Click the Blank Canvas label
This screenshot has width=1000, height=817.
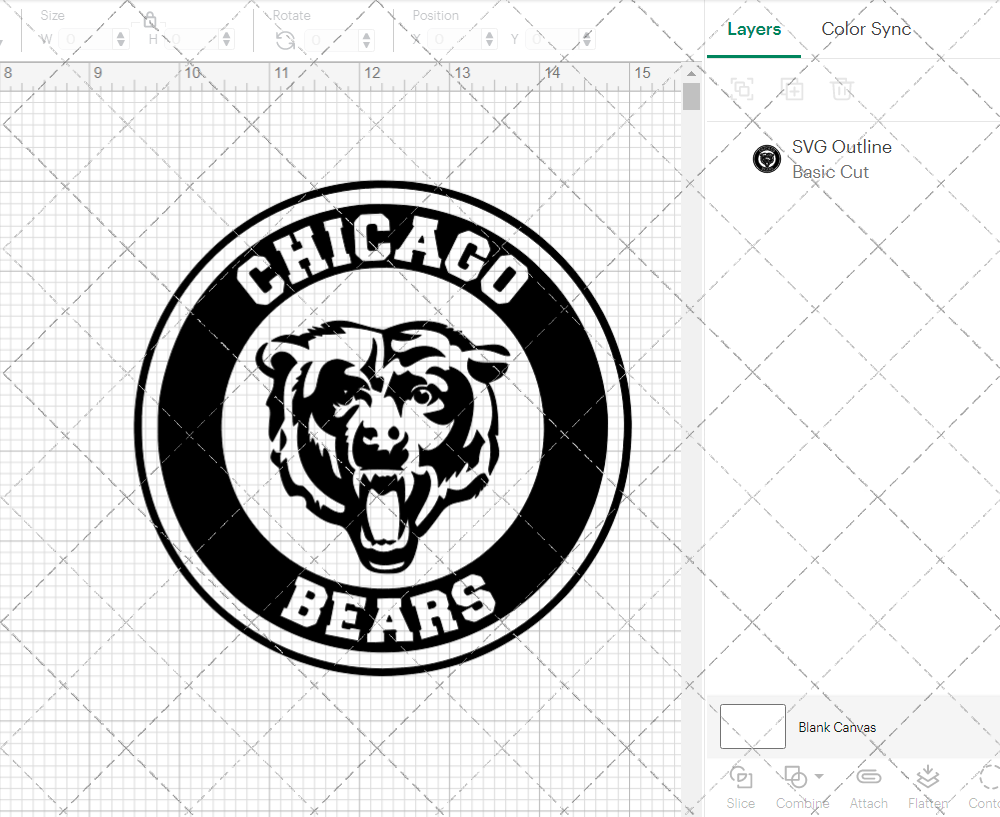point(837,727)
